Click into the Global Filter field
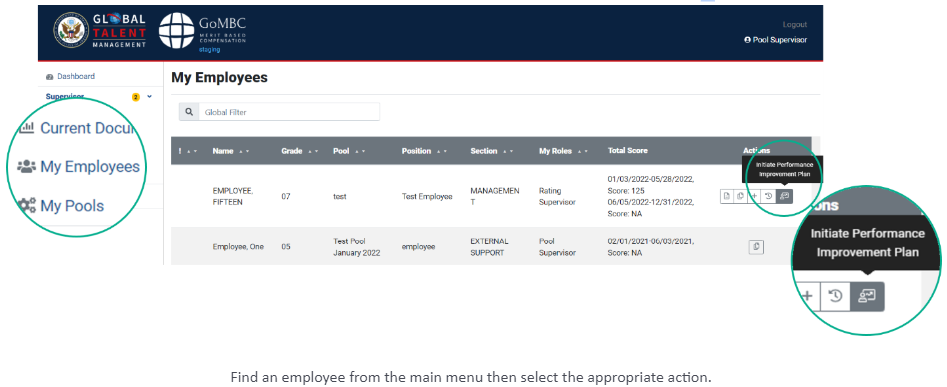The width and height of the screenshot is (947, 387). point(289,112)
